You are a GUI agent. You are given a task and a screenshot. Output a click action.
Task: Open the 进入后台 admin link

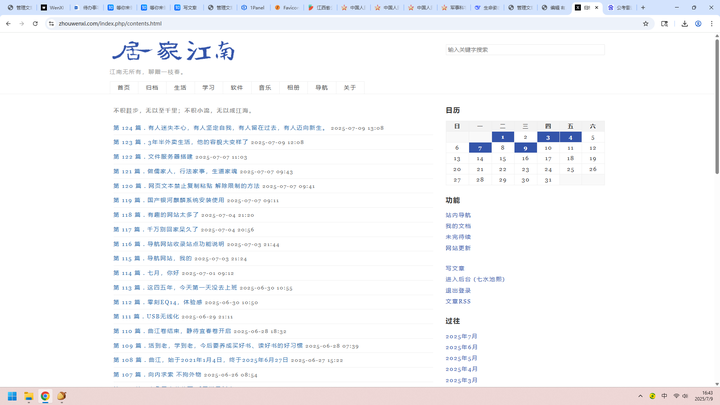(475, 279)
